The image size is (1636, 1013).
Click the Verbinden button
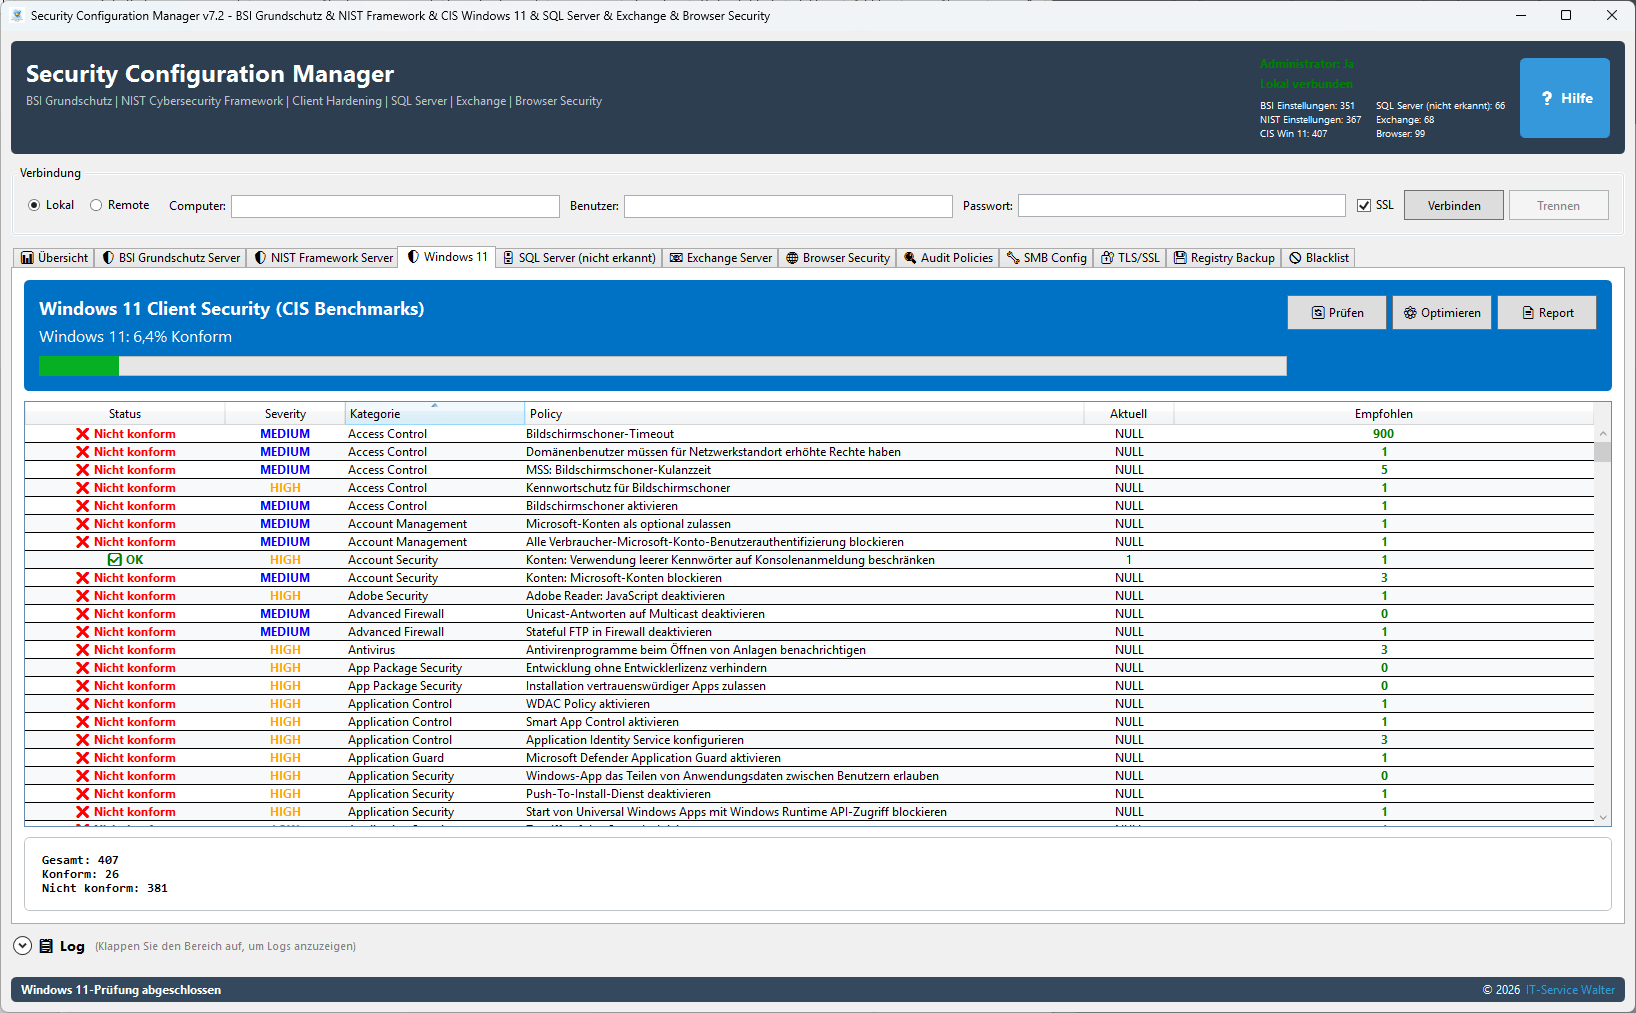(1453, 205)
